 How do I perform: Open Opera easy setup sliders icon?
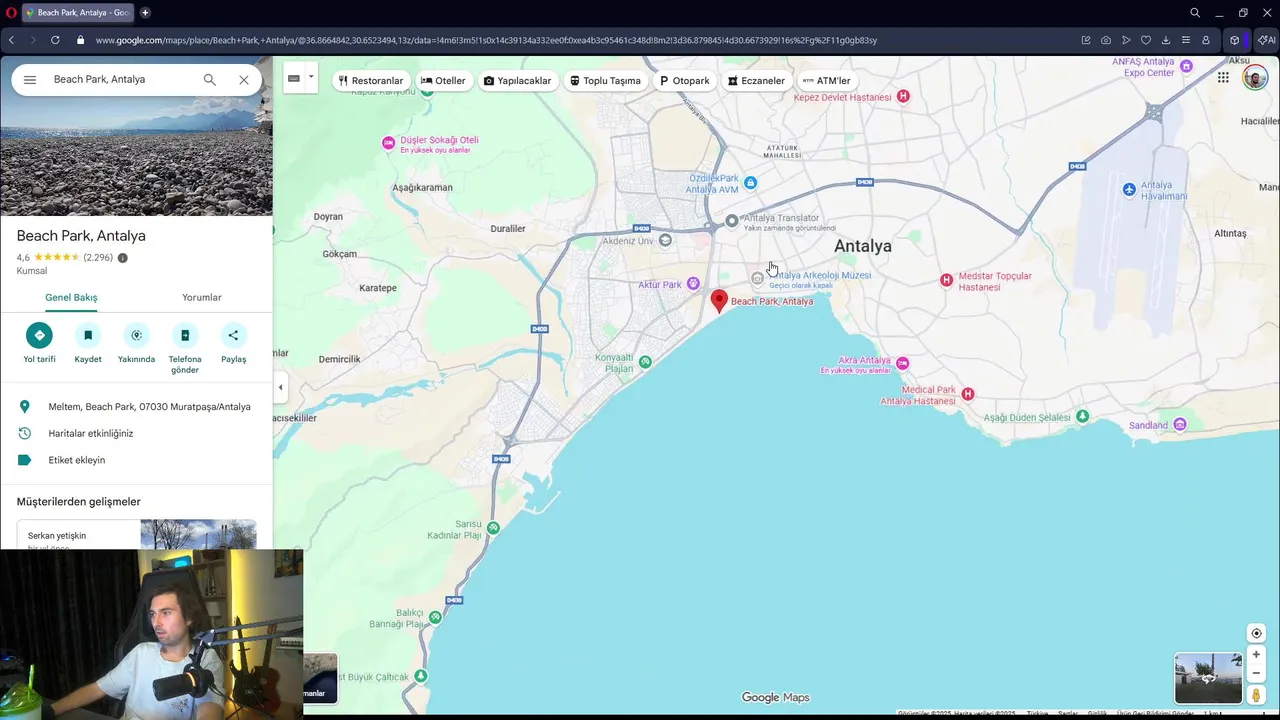pyautogui.click(x=1186, y=40)
